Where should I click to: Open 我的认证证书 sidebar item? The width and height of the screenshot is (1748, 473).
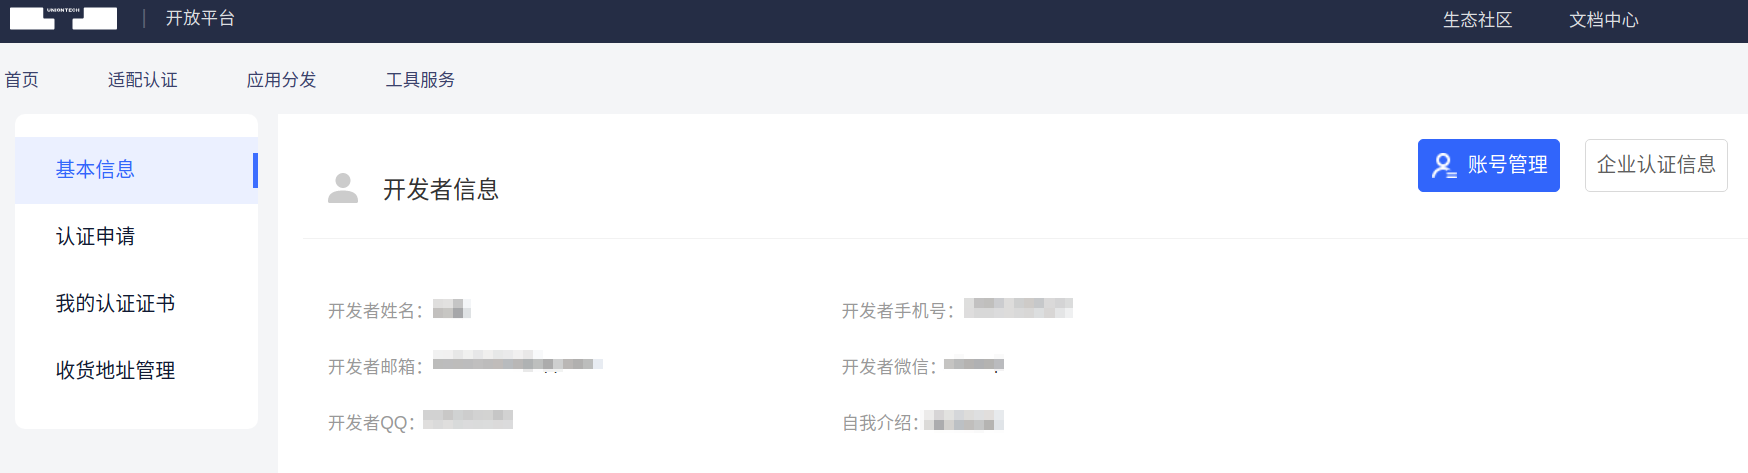136,304
